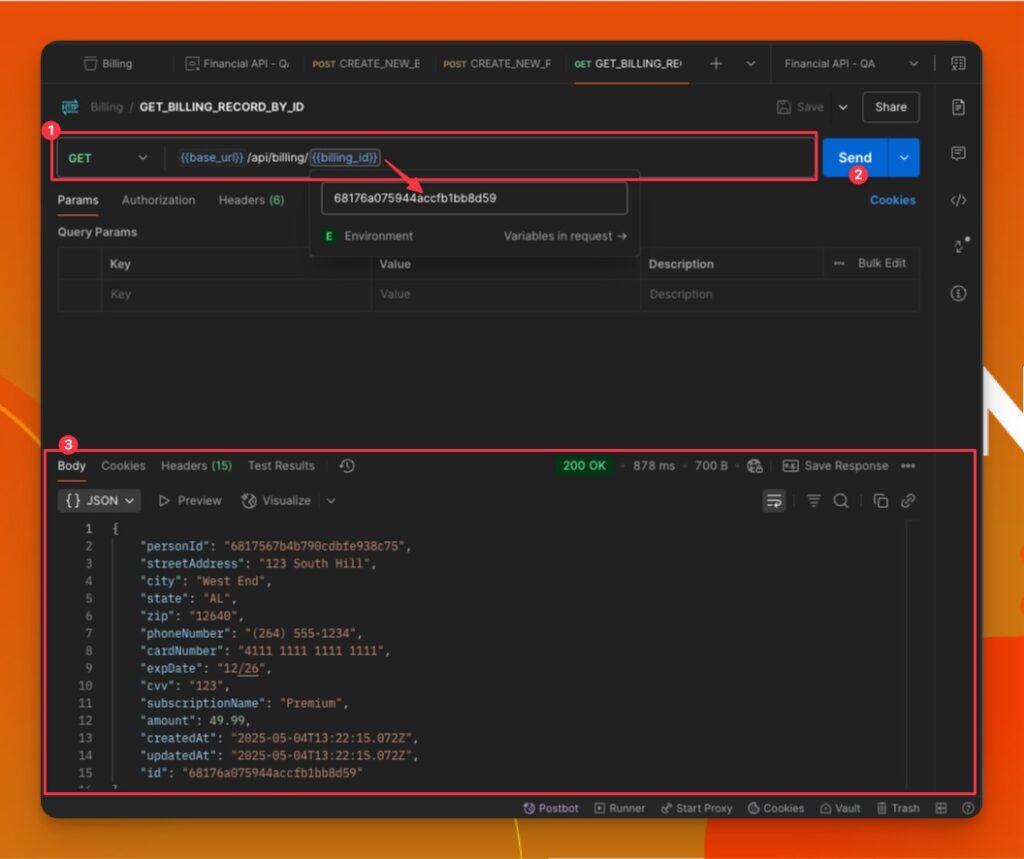The width and height of the screenshot is (1024, 859).
Task: Expand Save options chevron
Action: tap(843, 107)
